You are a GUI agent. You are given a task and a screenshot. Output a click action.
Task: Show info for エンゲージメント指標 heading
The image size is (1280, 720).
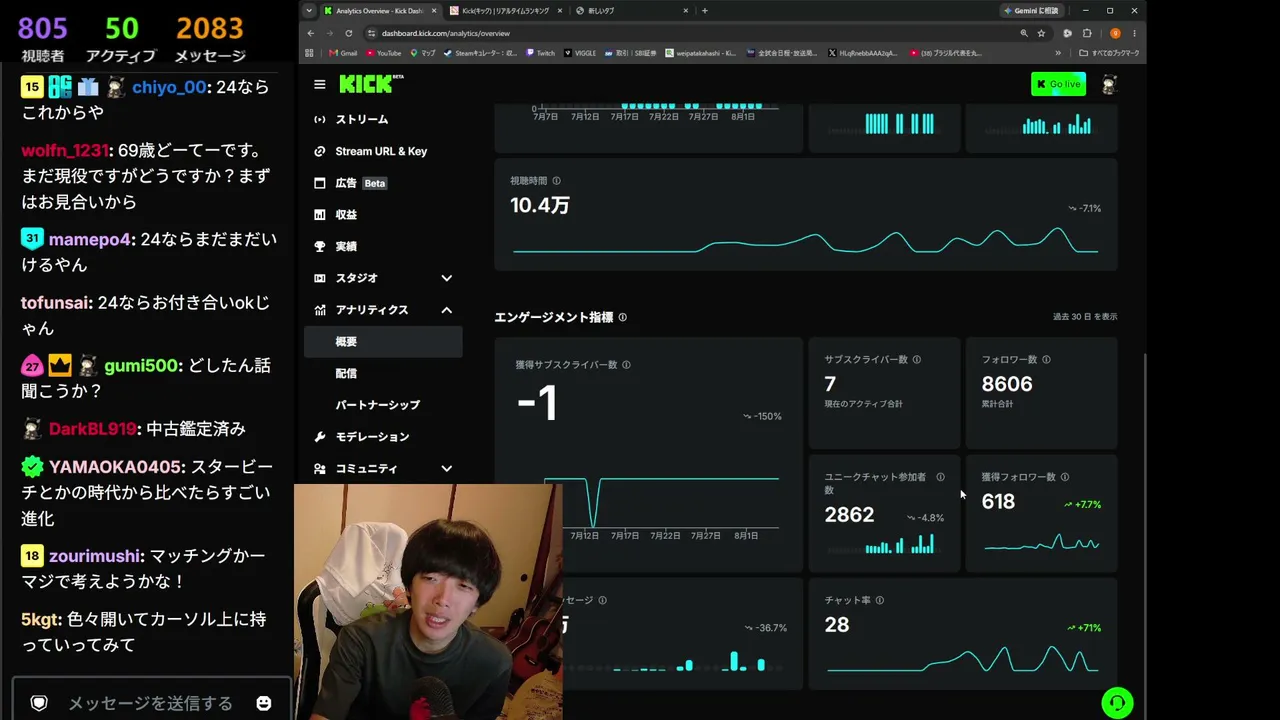tap(622, 317)
